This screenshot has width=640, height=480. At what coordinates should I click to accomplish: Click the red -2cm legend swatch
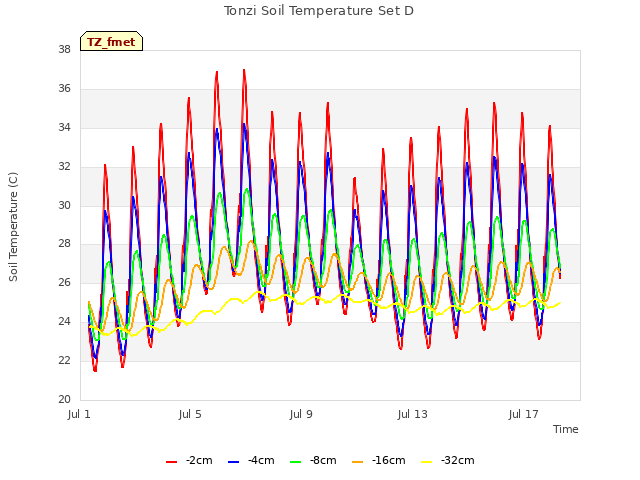coord(171,462)
